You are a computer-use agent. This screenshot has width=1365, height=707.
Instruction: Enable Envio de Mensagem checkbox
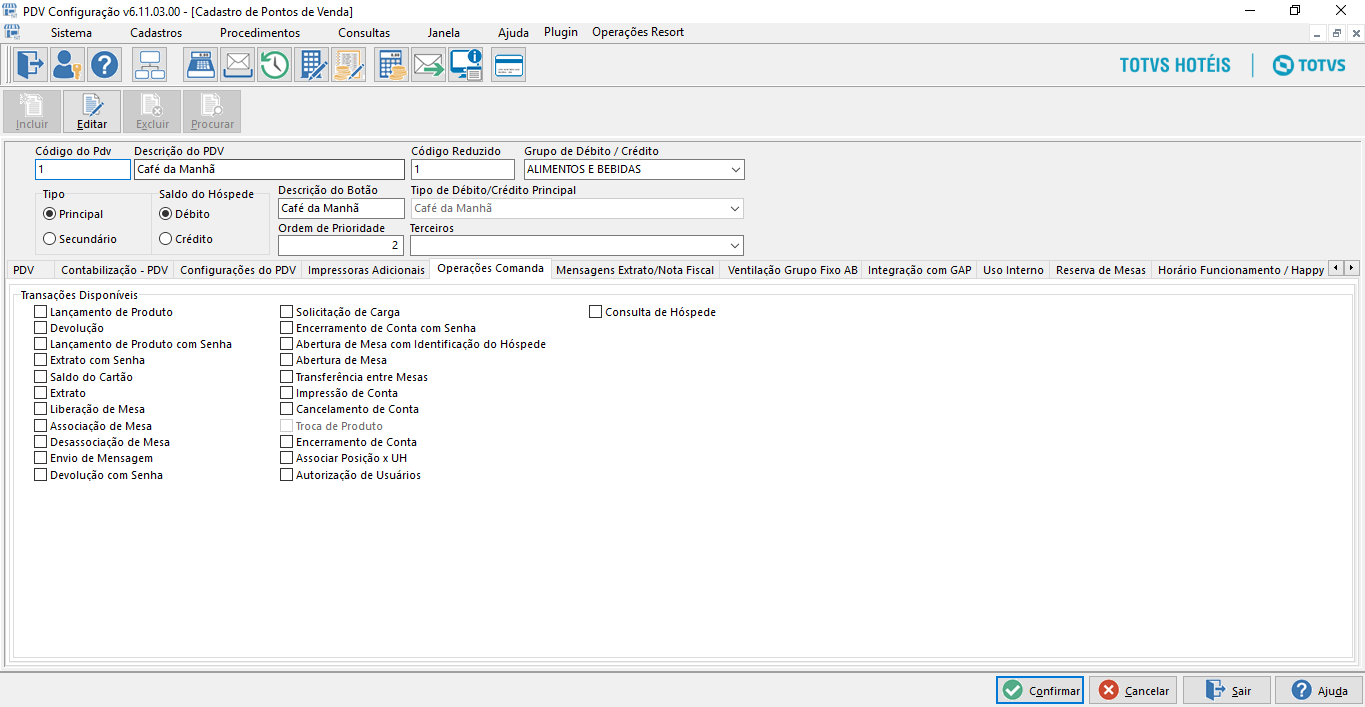point(41,458)
